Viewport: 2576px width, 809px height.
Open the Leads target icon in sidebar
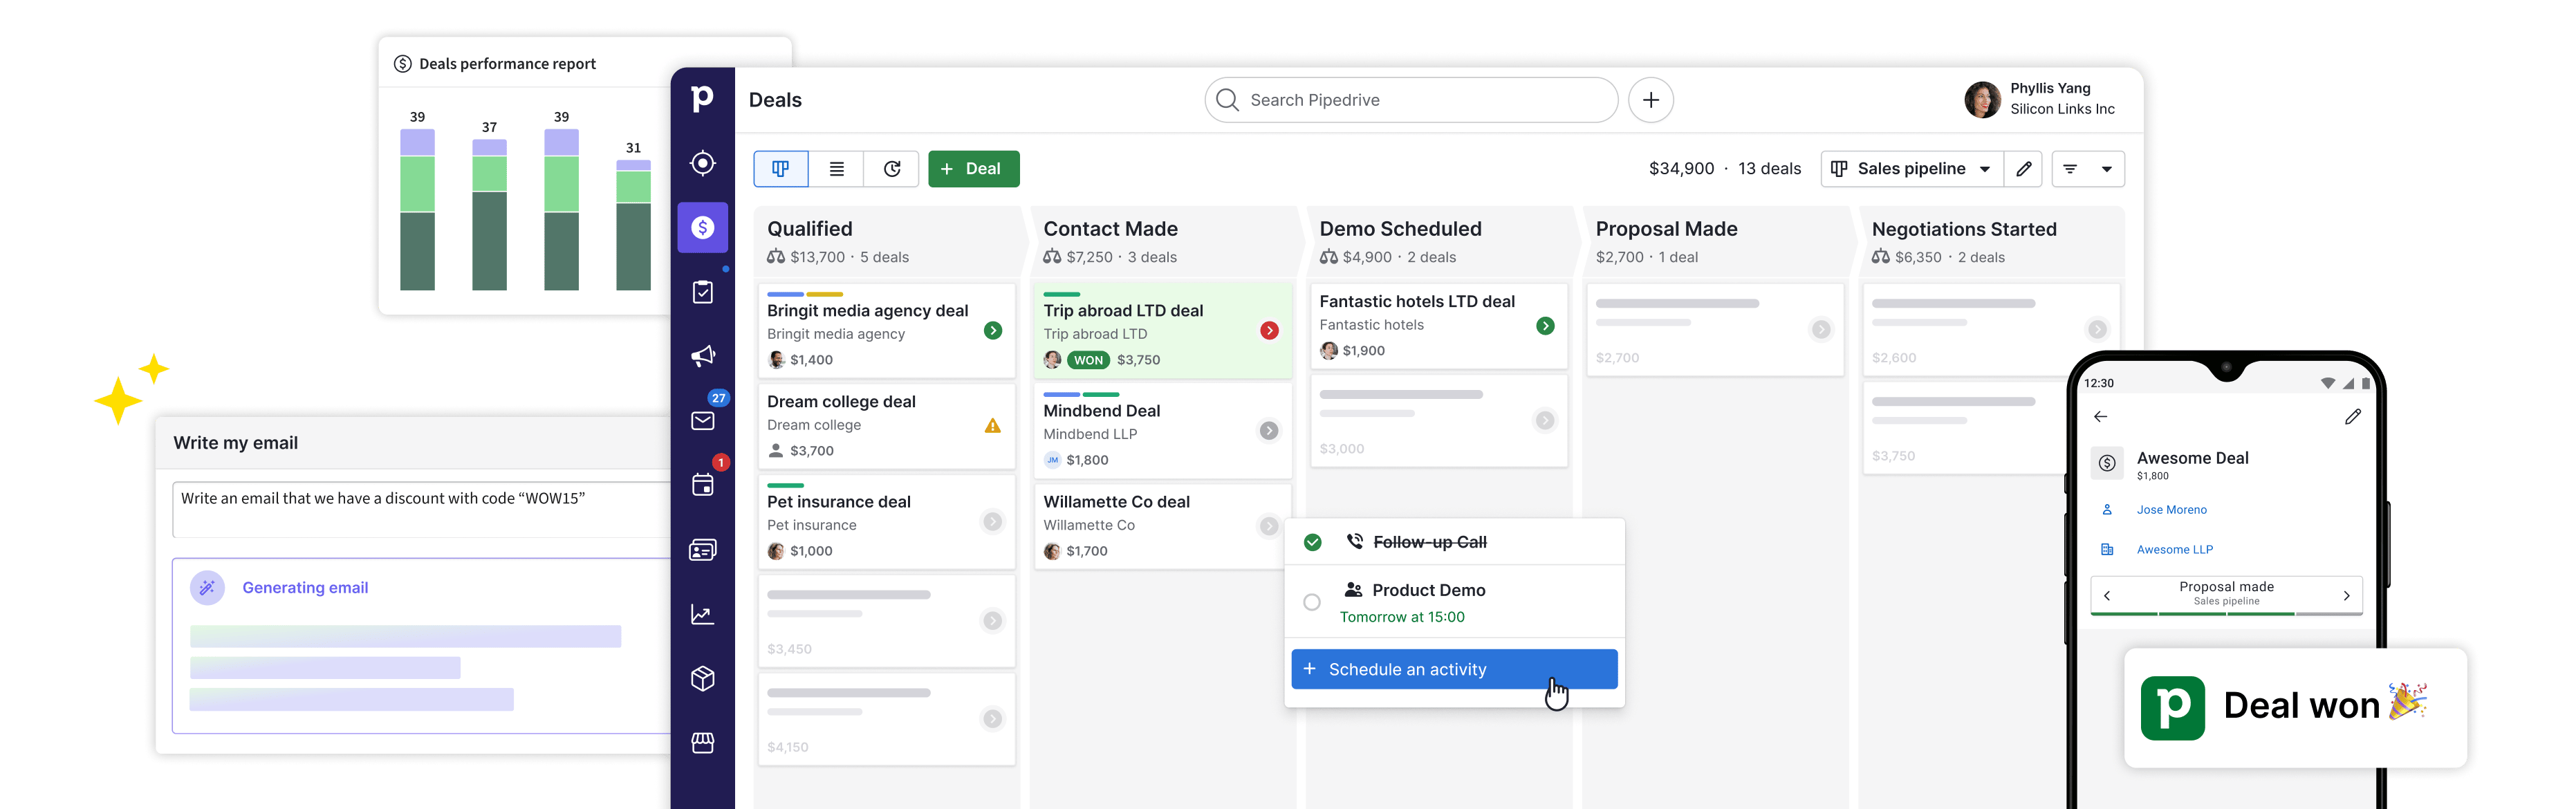tap(703, 163)
